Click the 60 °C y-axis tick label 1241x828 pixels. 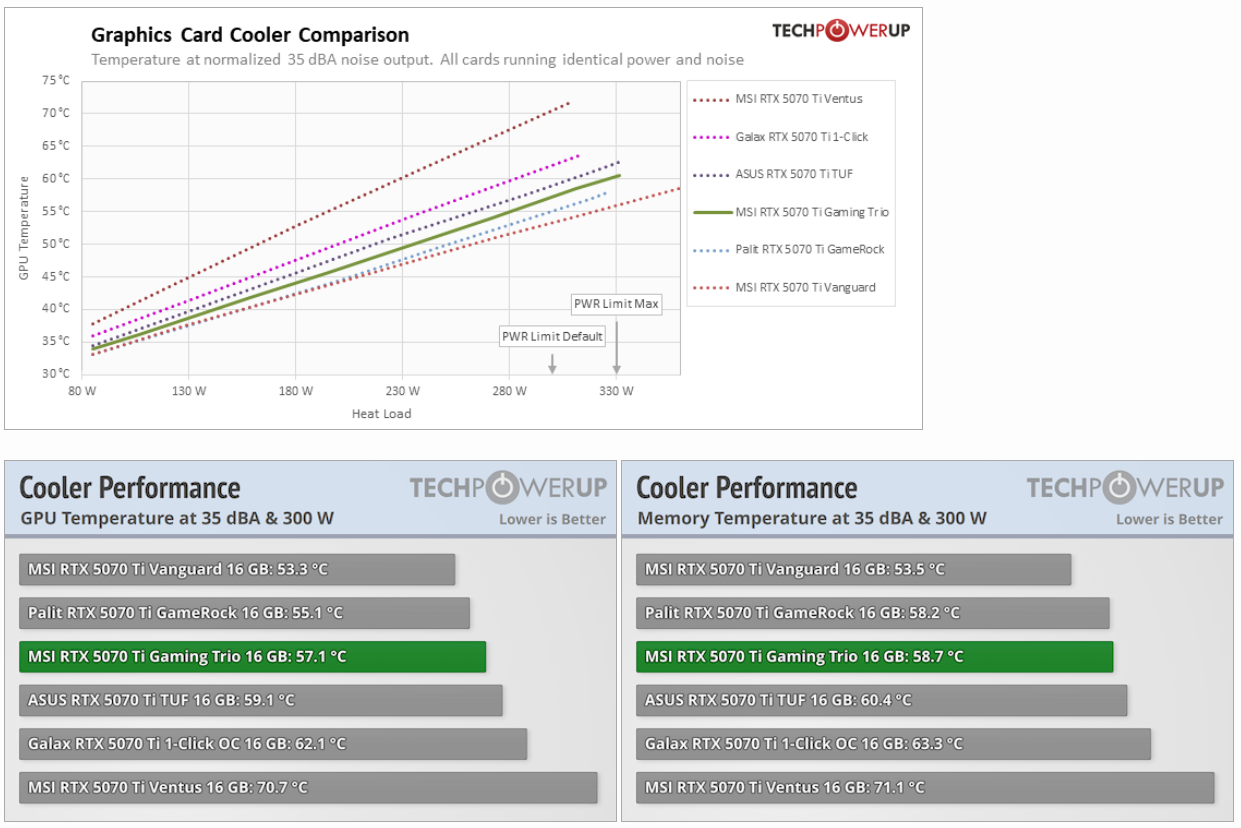tap(56, 178)
